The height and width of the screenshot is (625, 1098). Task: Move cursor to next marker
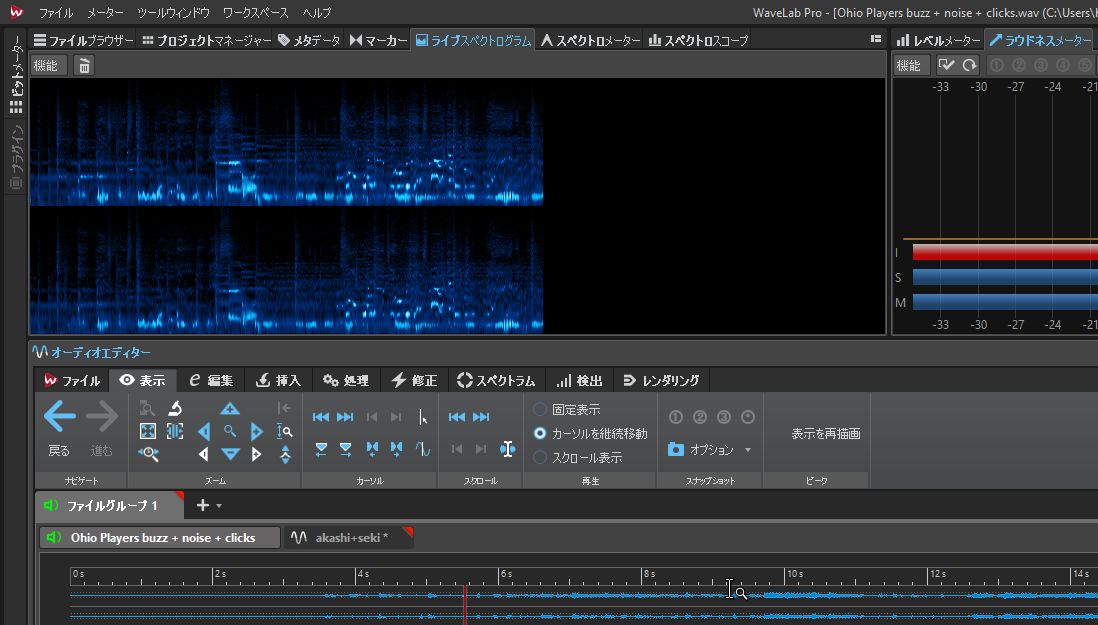click(x=346, y=449)
